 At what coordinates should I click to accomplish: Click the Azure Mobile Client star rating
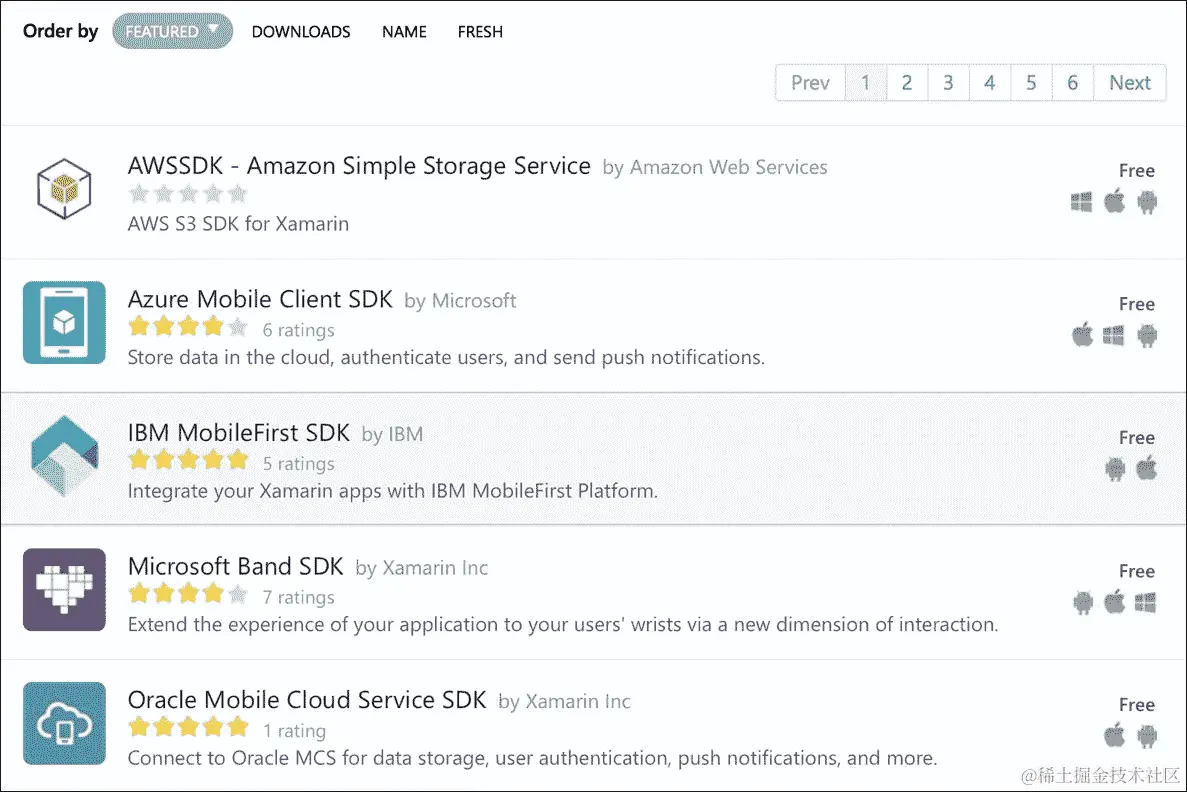point(188,327)
